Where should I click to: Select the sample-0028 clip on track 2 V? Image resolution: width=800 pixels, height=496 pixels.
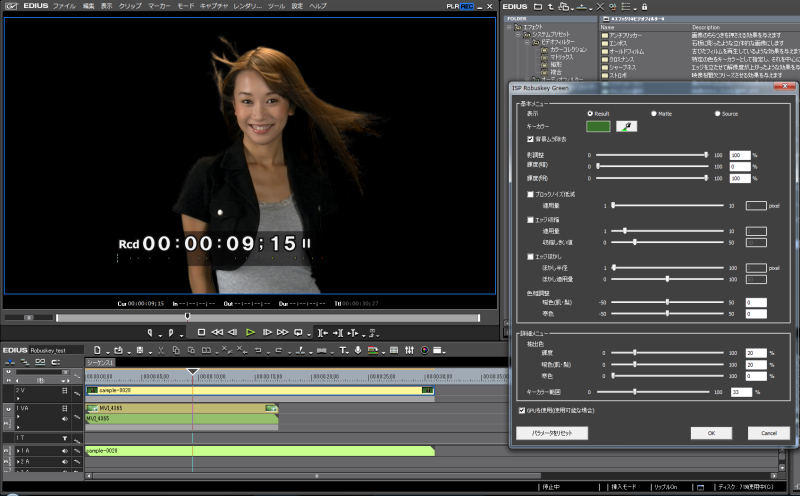(260, 390)
